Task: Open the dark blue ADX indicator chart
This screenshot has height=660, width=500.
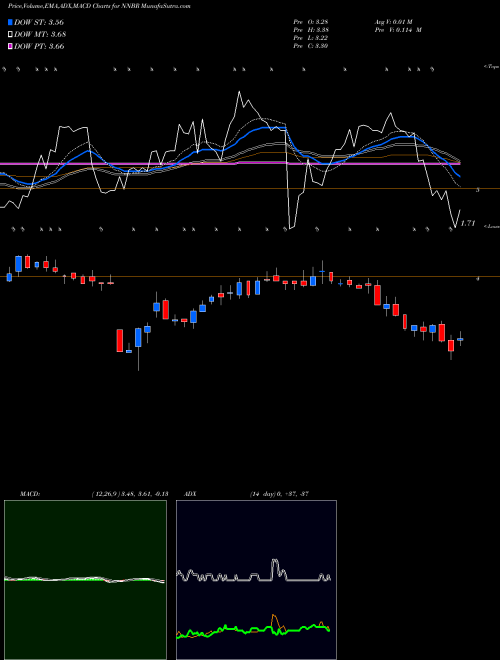Action: pos(256,580)
